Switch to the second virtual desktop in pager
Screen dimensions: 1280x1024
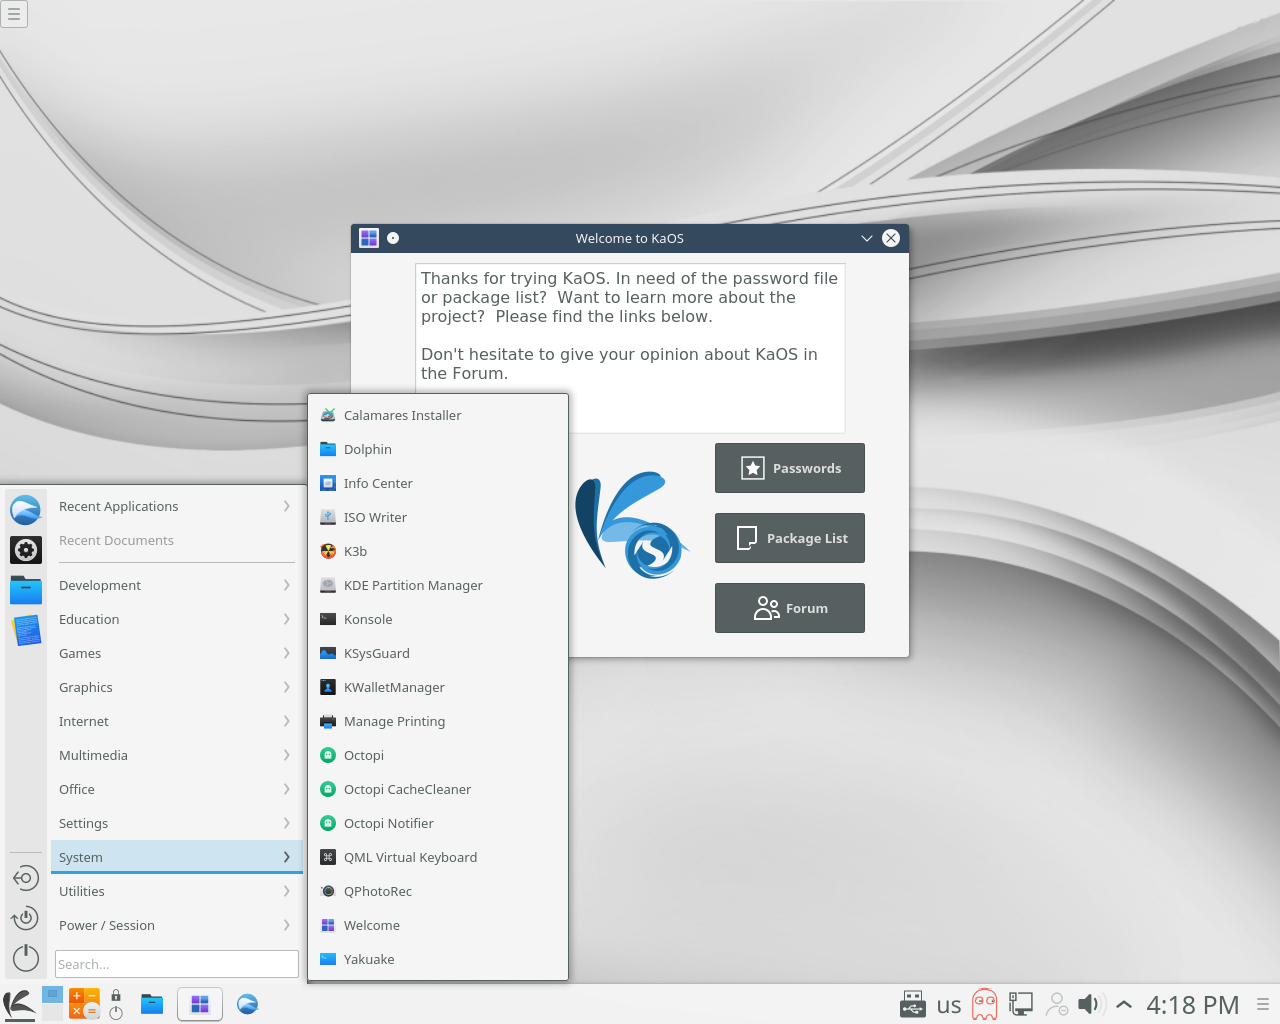[52, 1013]
